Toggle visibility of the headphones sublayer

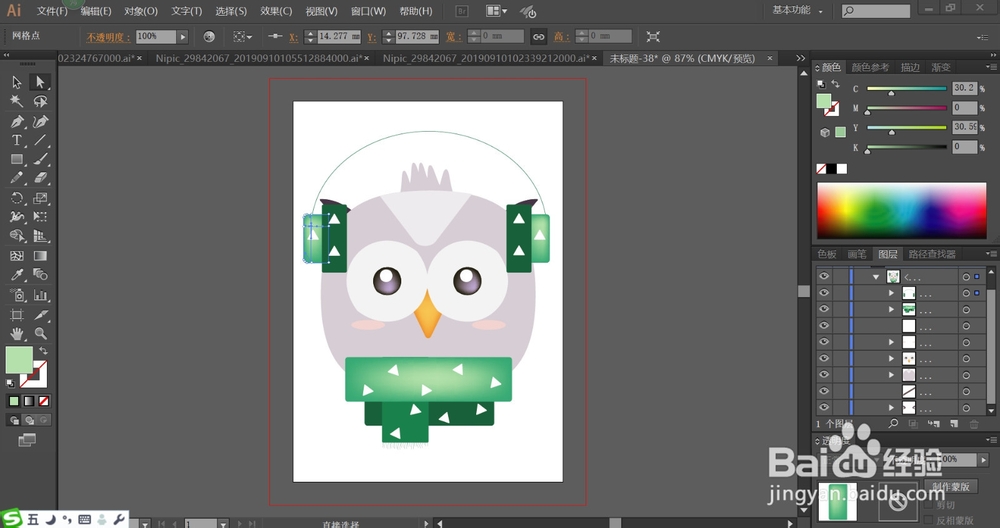click(x=824, y=293)
